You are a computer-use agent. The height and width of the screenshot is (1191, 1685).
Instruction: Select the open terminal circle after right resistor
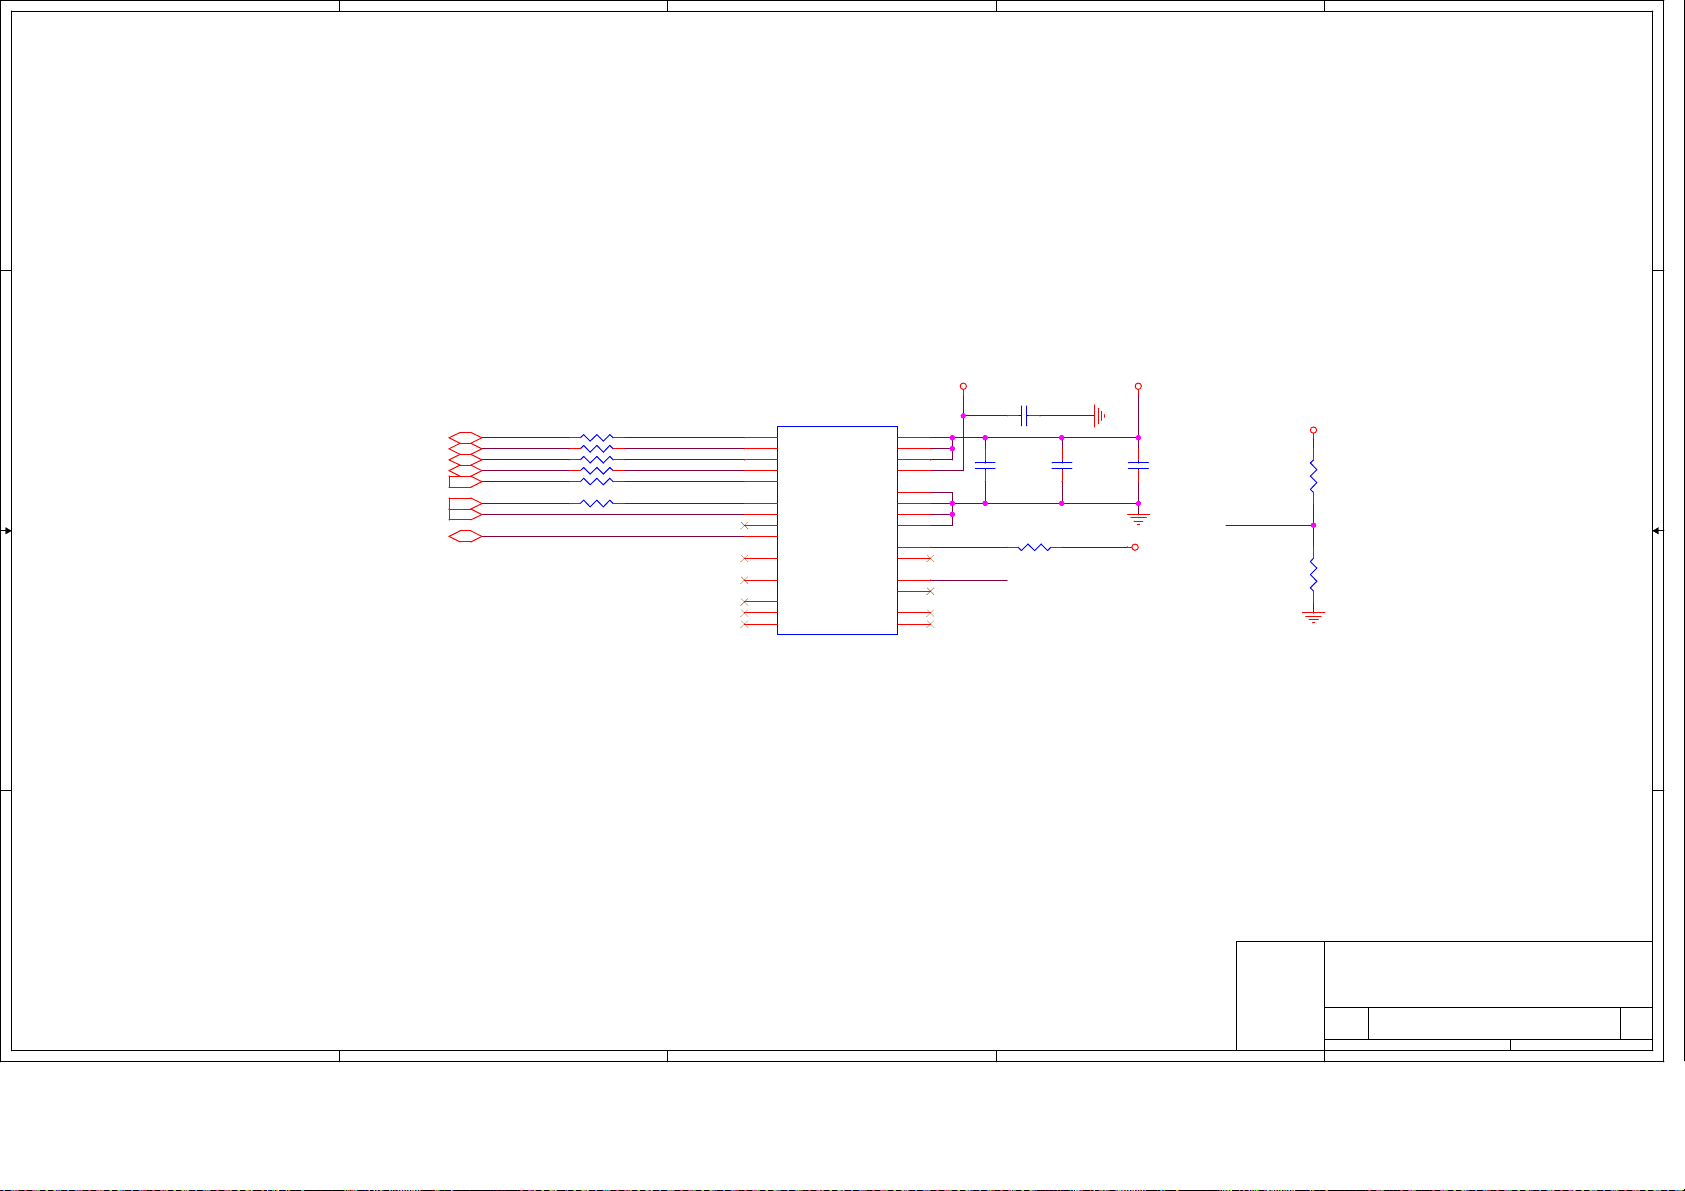coord(1135,548)
